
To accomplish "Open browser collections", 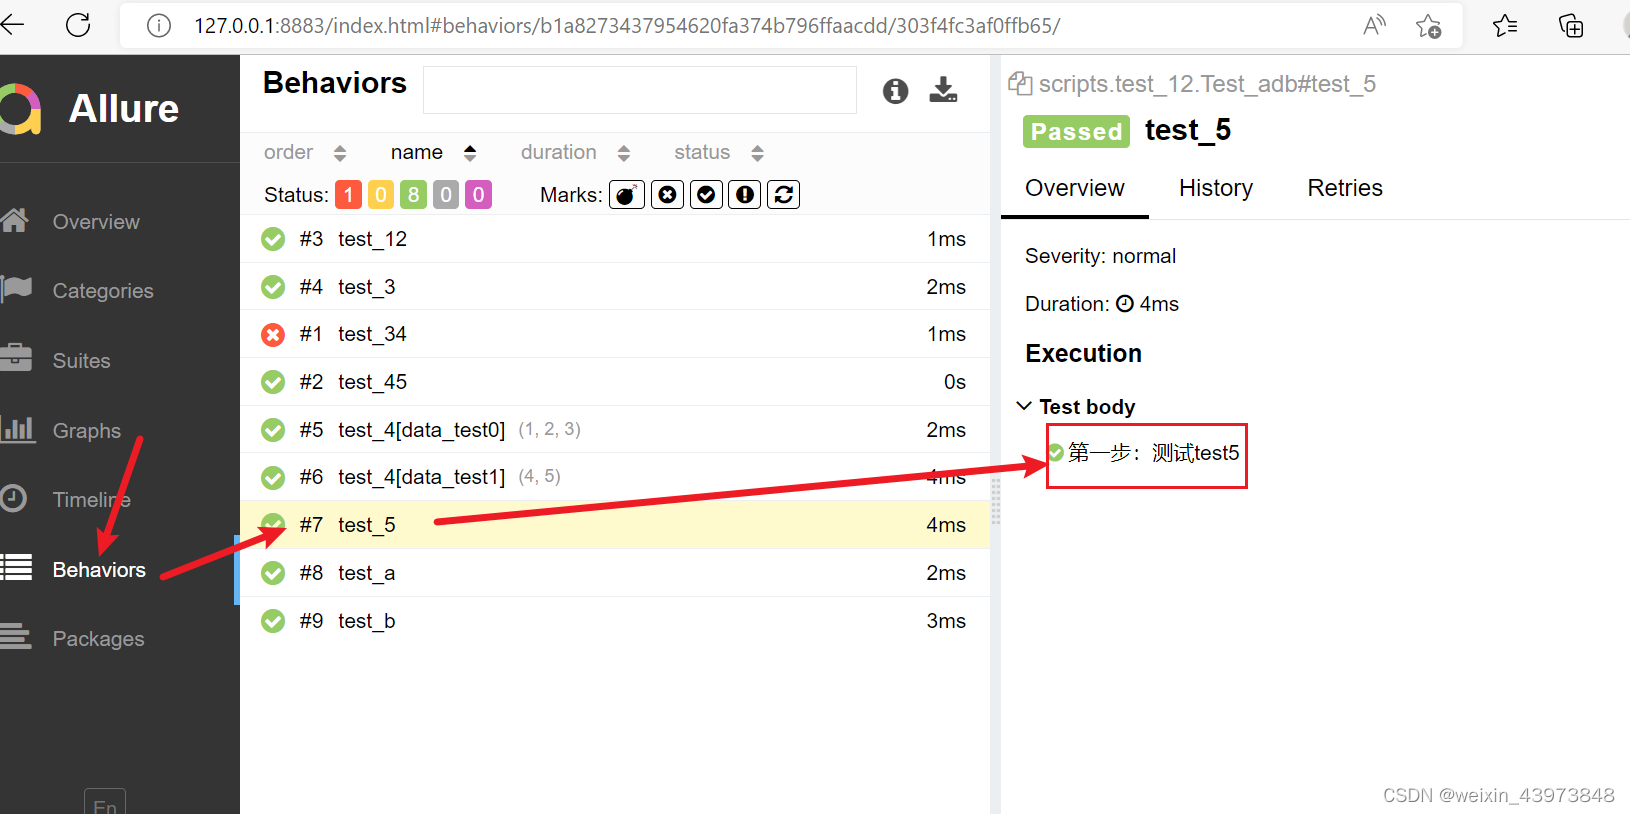I will coord(1571,25).
